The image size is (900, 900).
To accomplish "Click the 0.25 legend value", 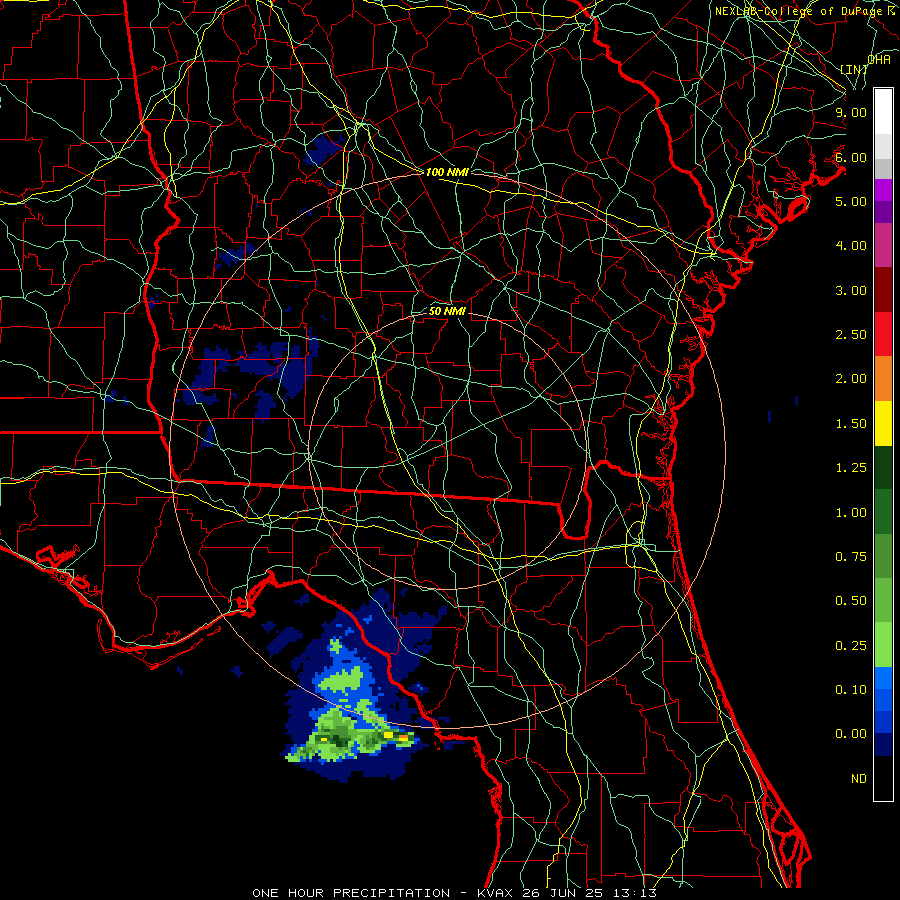I will click(x=851, y=646).
